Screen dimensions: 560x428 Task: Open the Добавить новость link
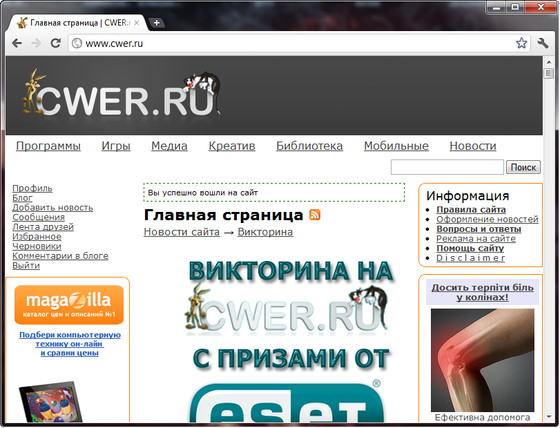coord(52,208)
